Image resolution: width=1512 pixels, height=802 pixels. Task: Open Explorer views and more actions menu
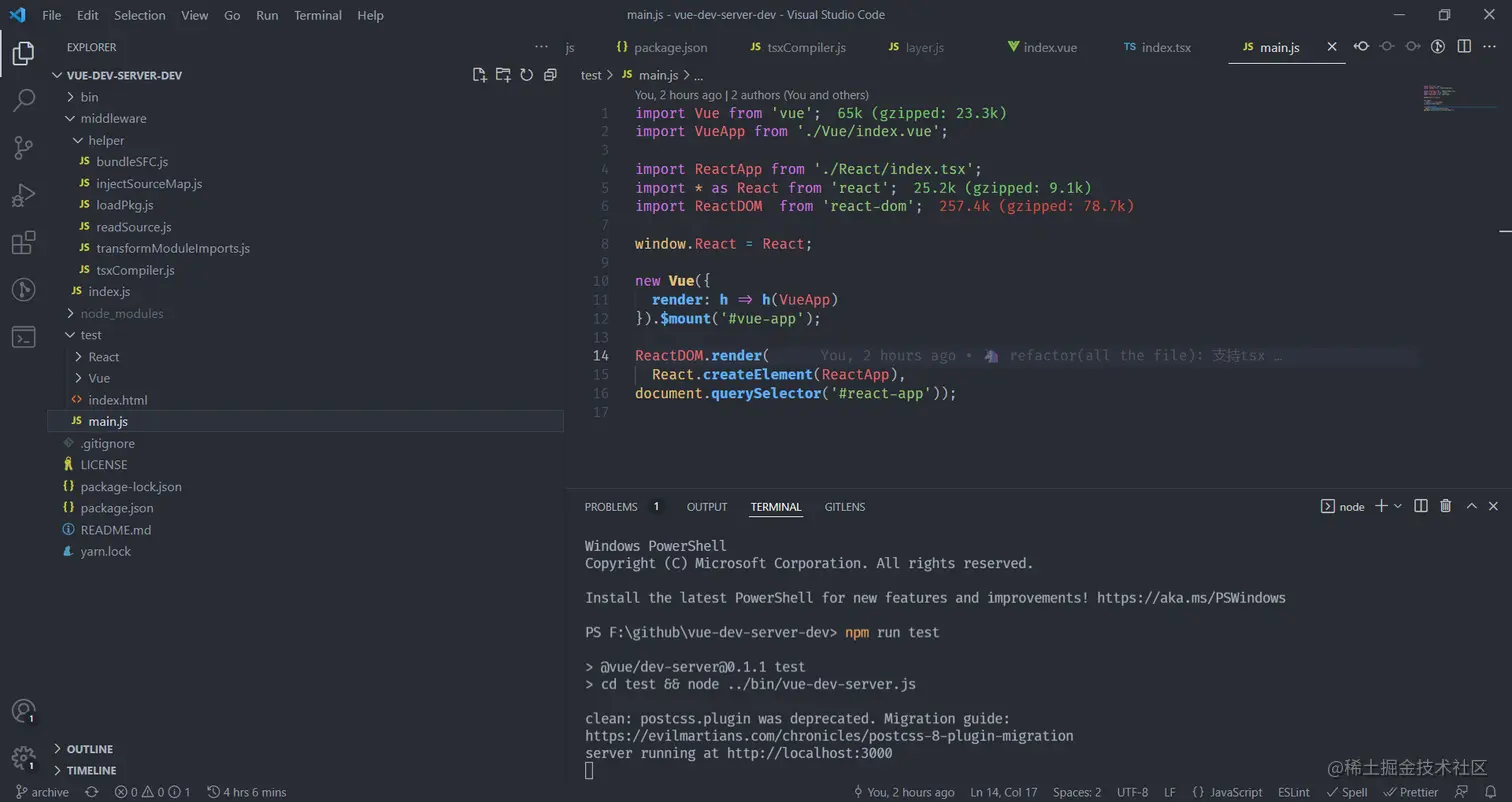click(x=541, y=47)
